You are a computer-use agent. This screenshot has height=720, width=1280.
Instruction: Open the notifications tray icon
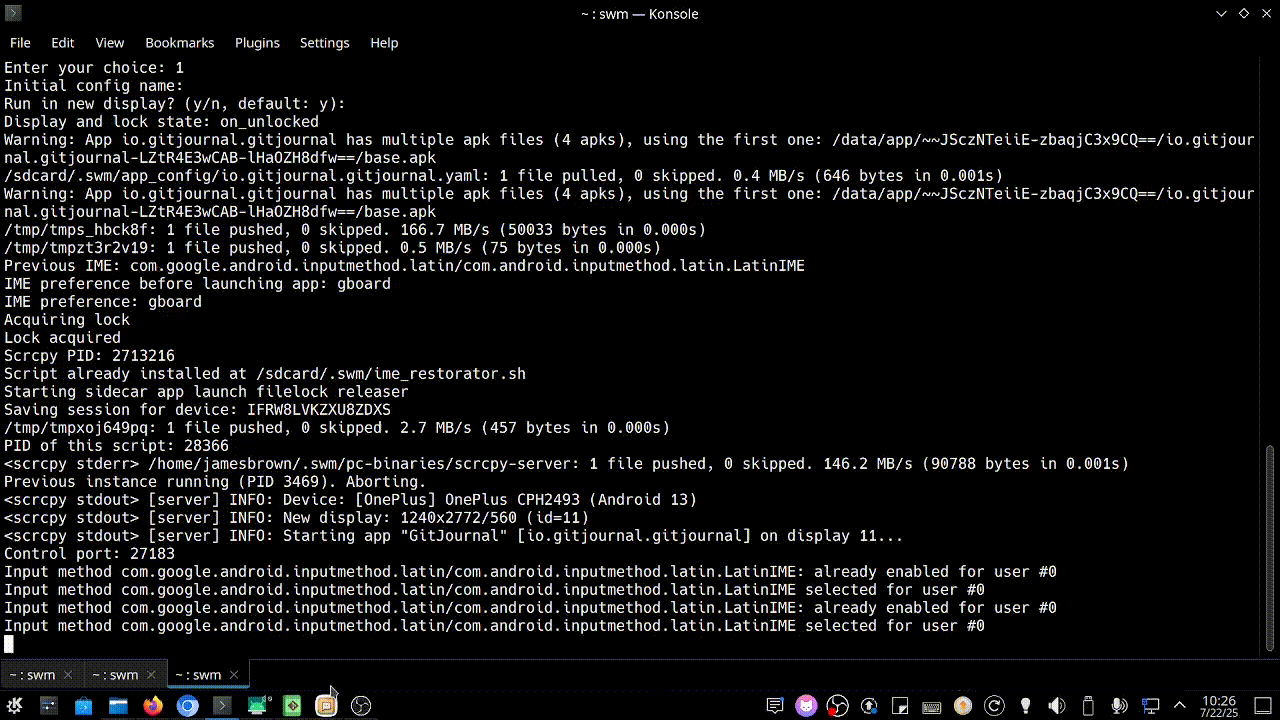[774, 706]
